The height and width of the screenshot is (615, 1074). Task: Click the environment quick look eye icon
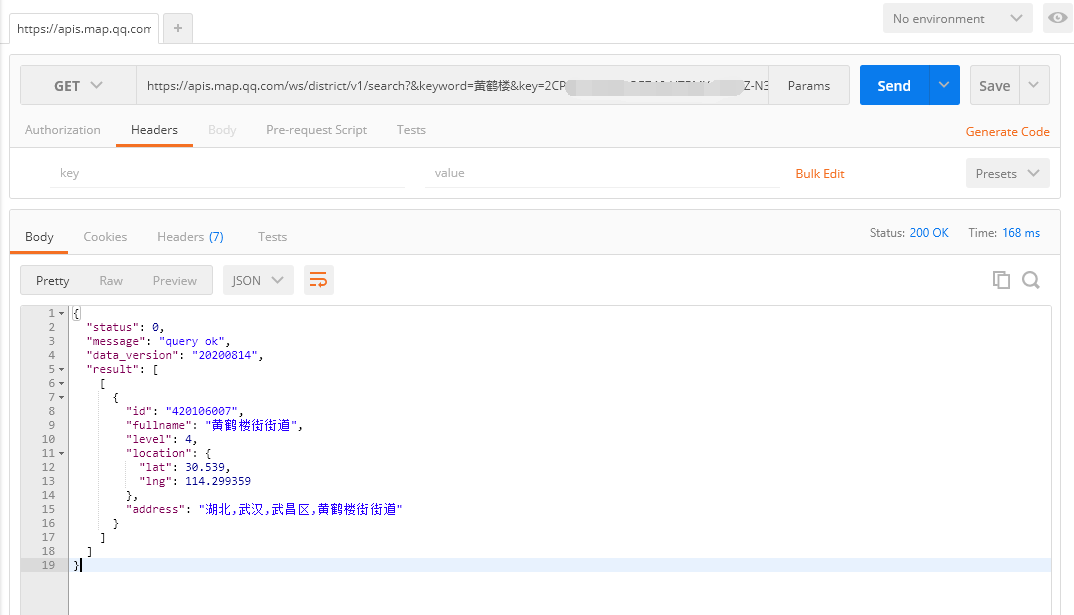coord(1057,18)
